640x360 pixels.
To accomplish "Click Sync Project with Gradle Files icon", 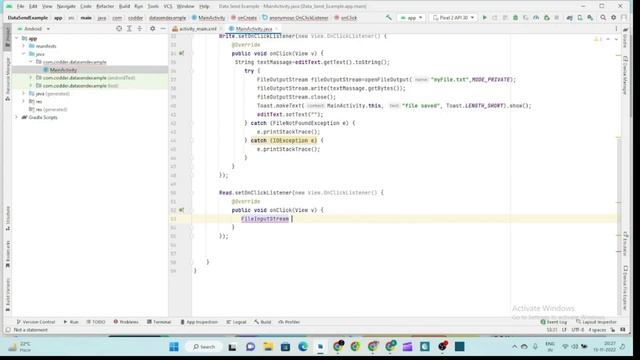I will point(569,18).
